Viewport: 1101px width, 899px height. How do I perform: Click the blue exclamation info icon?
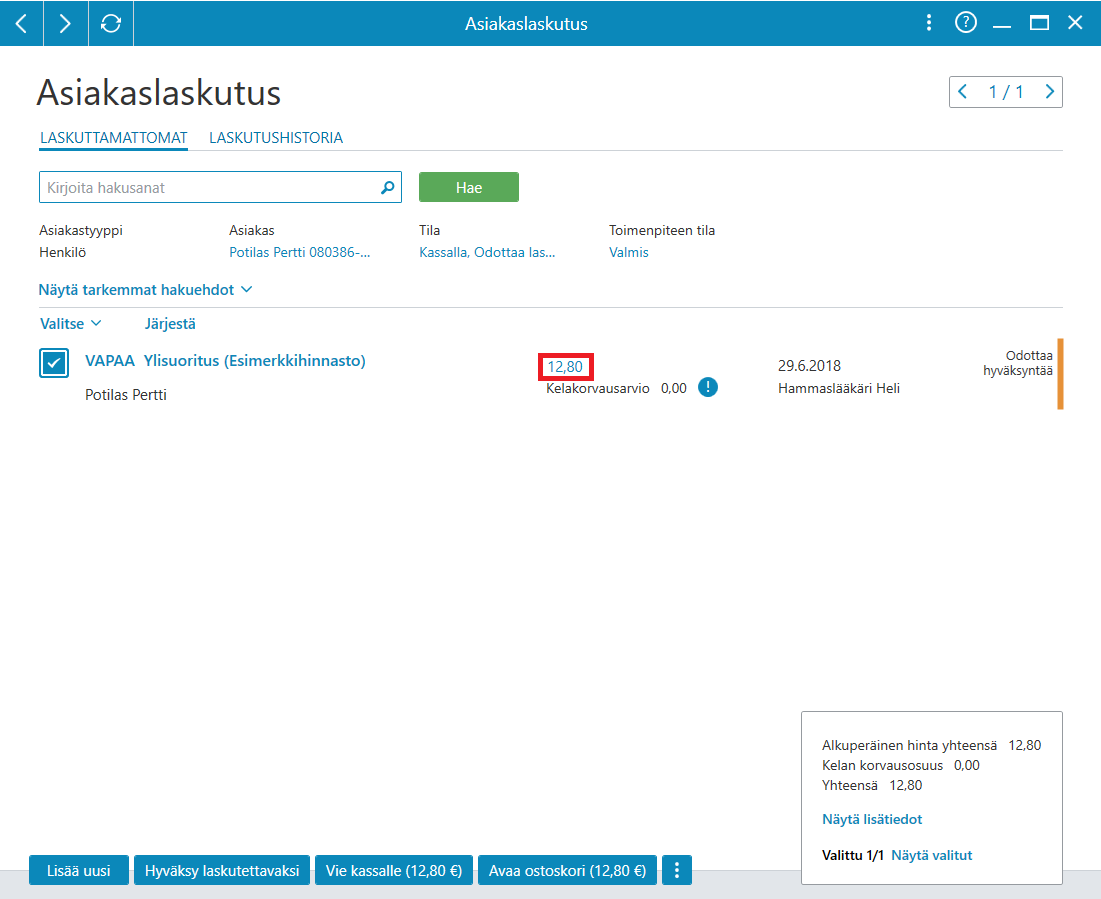pyautogui.click(x=708, y=387)
